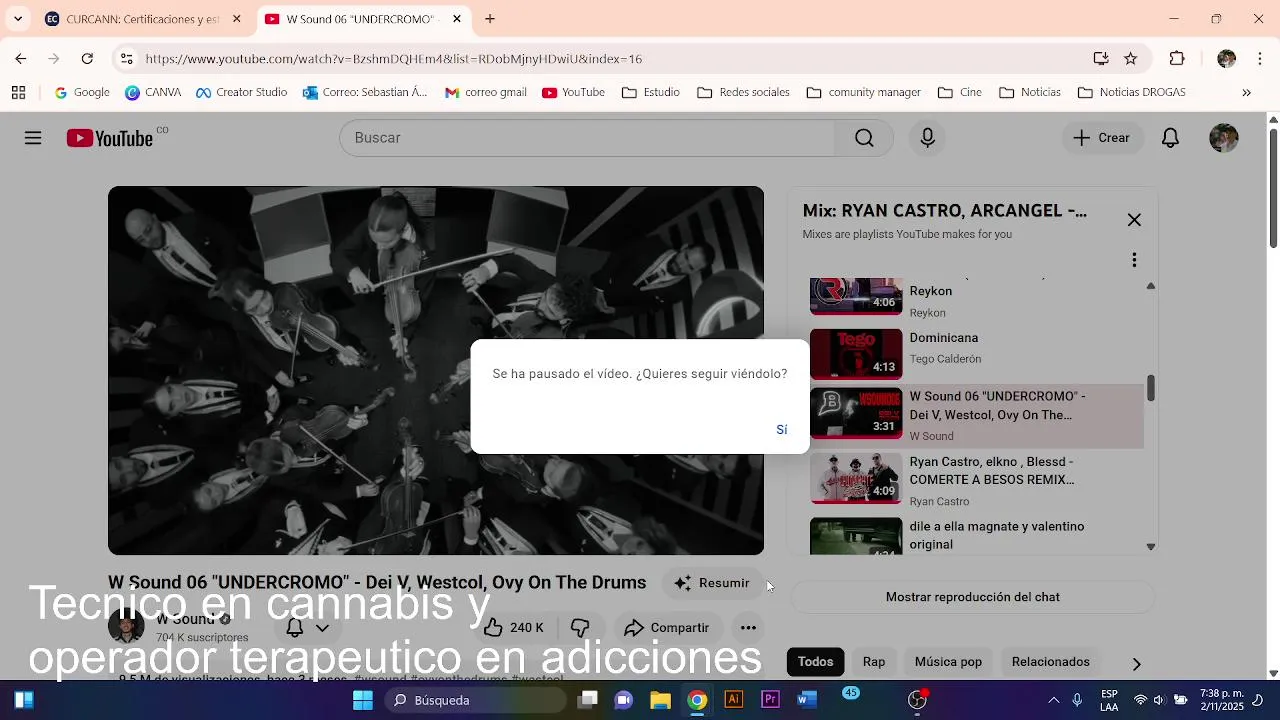Dislike the video

(580, 628)
